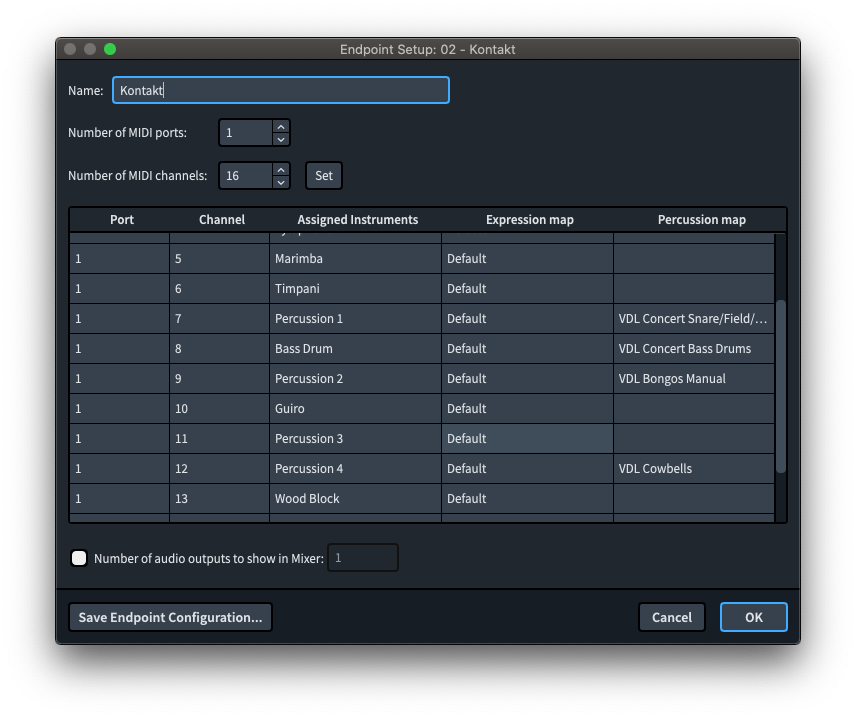Open Expression map Default for Bass Drum
856x718 pixels.
click(x=527, y=349)
